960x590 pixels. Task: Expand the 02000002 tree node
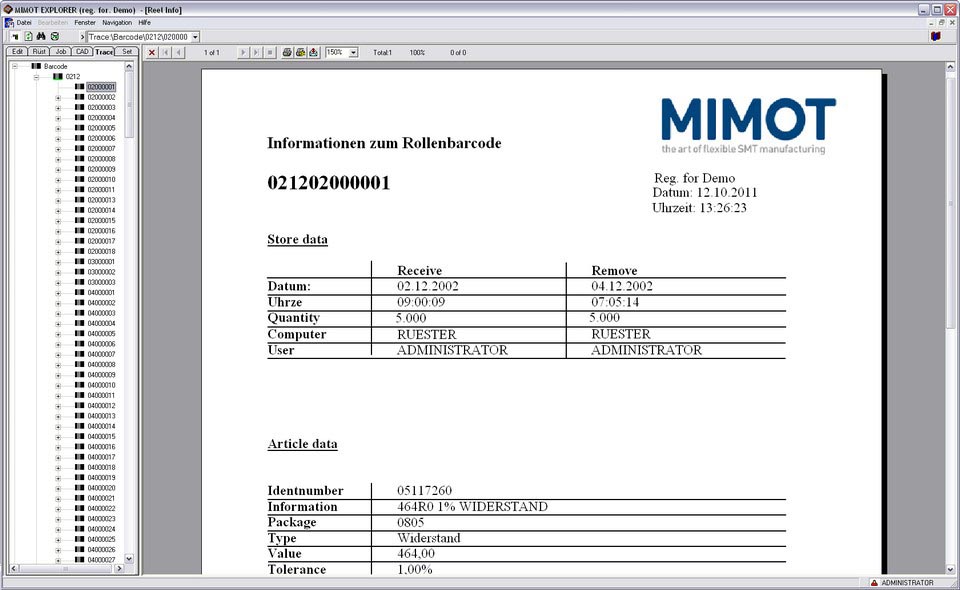tap(58, 97)
